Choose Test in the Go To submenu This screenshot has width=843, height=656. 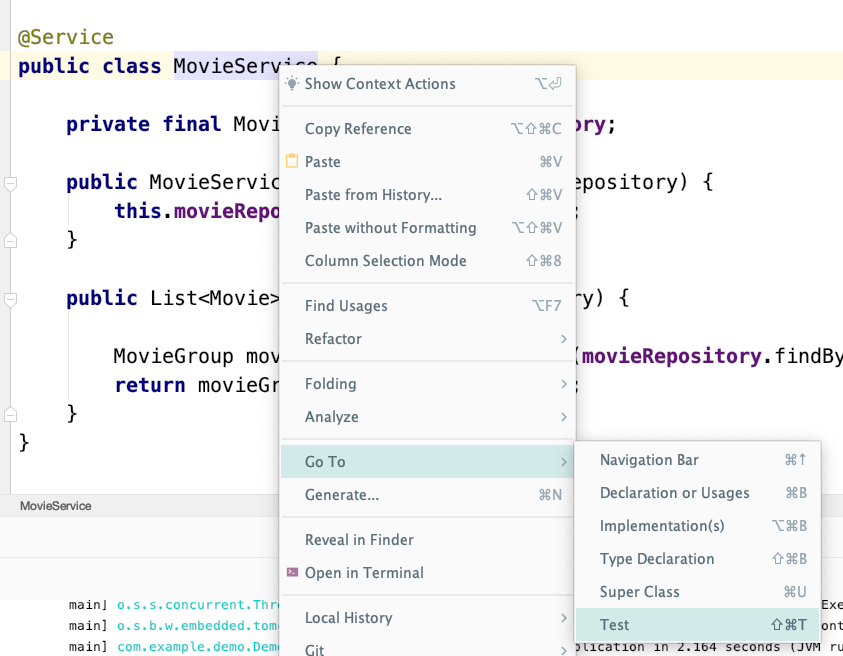pos(698,625)
